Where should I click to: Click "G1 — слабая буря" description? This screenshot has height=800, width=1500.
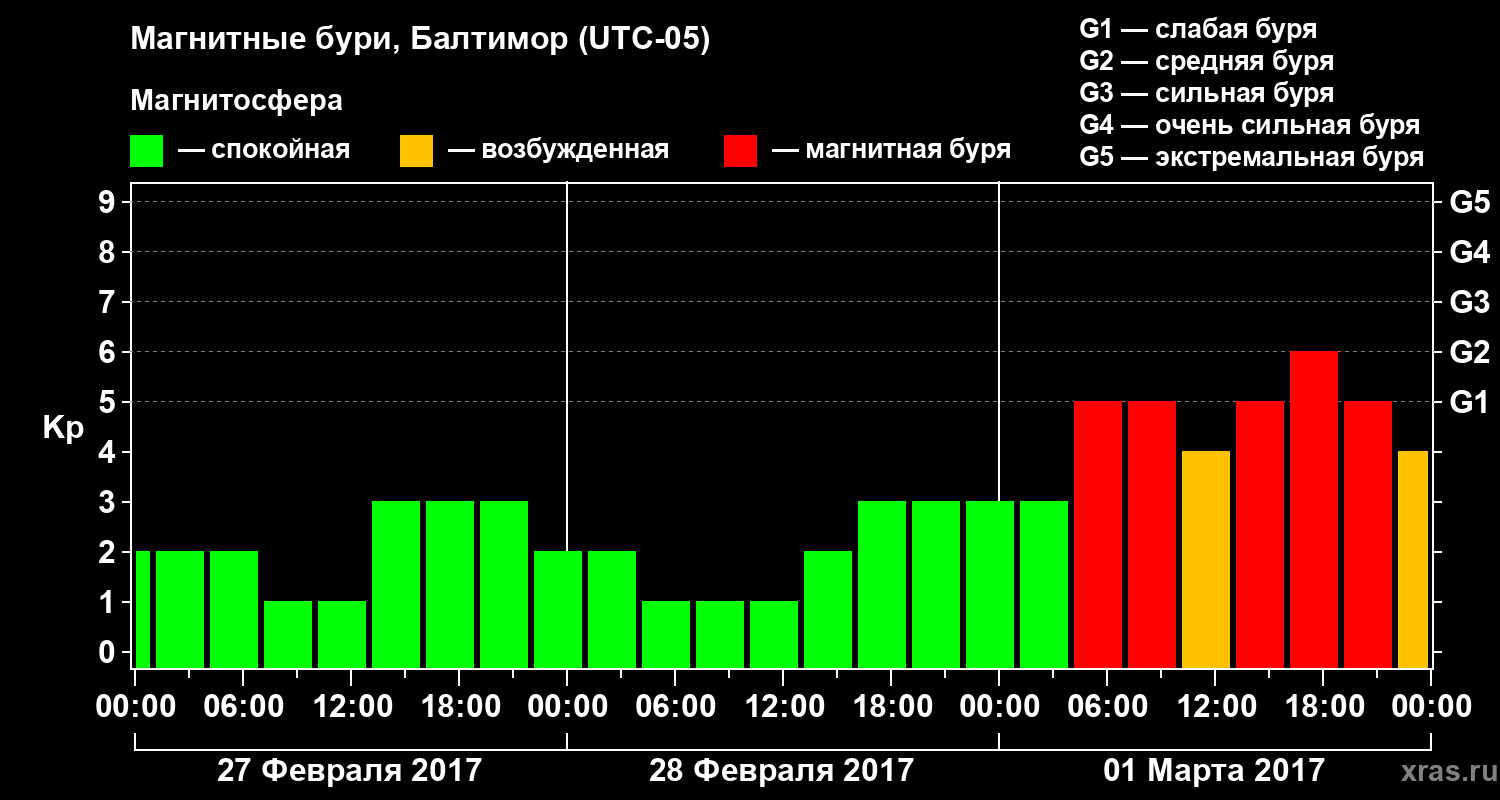click(x=1198, y=29)
